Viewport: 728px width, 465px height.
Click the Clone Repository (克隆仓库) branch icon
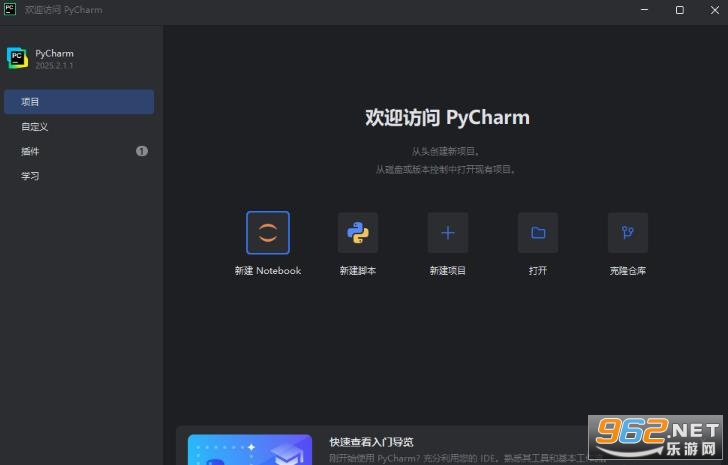[x=628, y=232]
